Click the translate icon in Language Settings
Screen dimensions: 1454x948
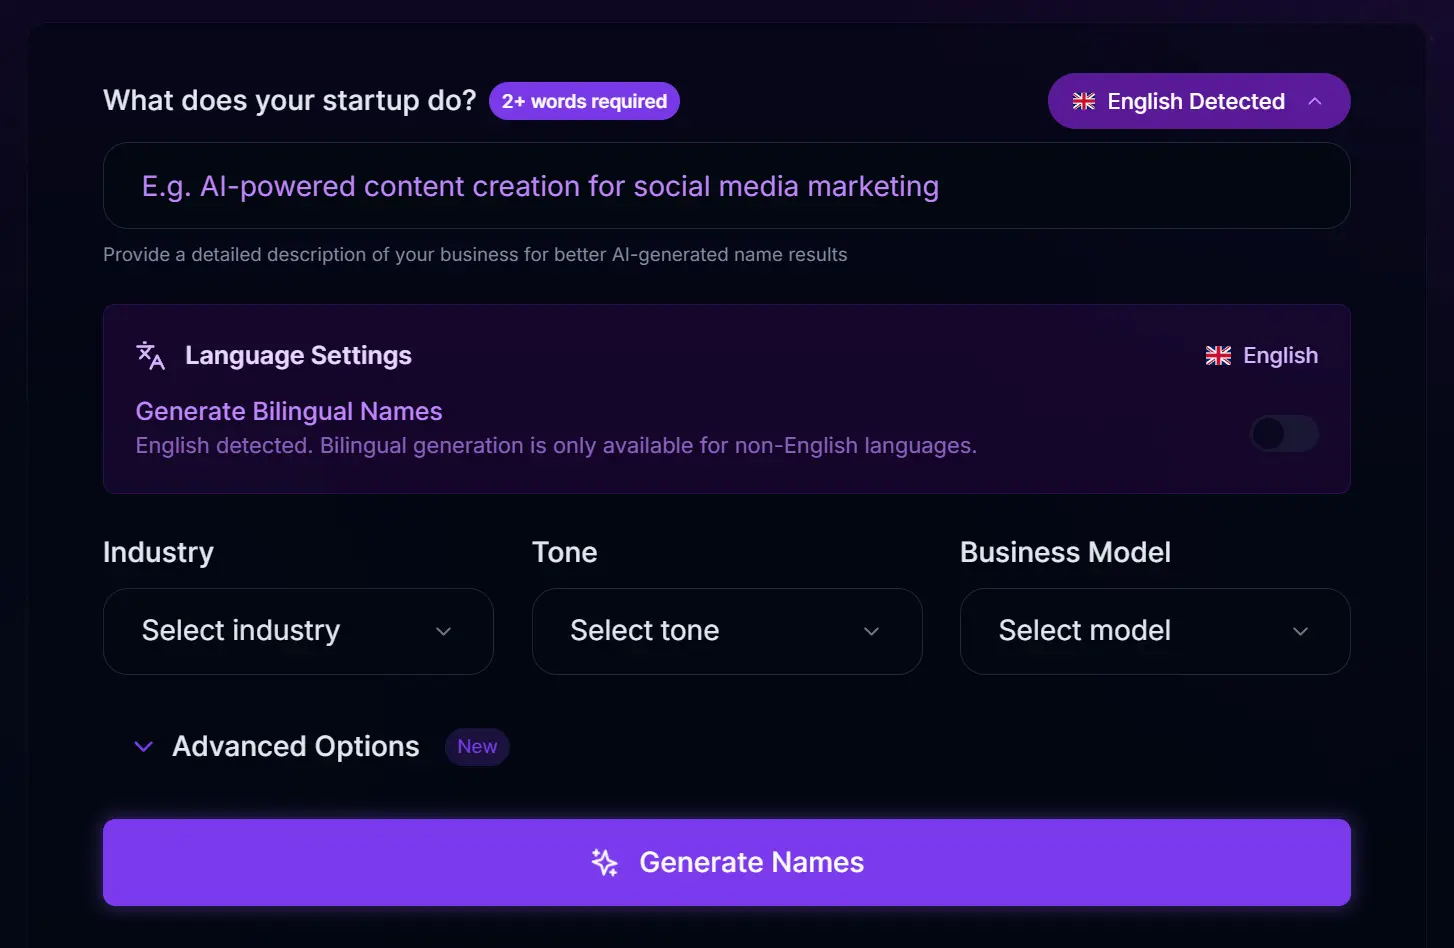pyautogui.click(x=150, y=355)
